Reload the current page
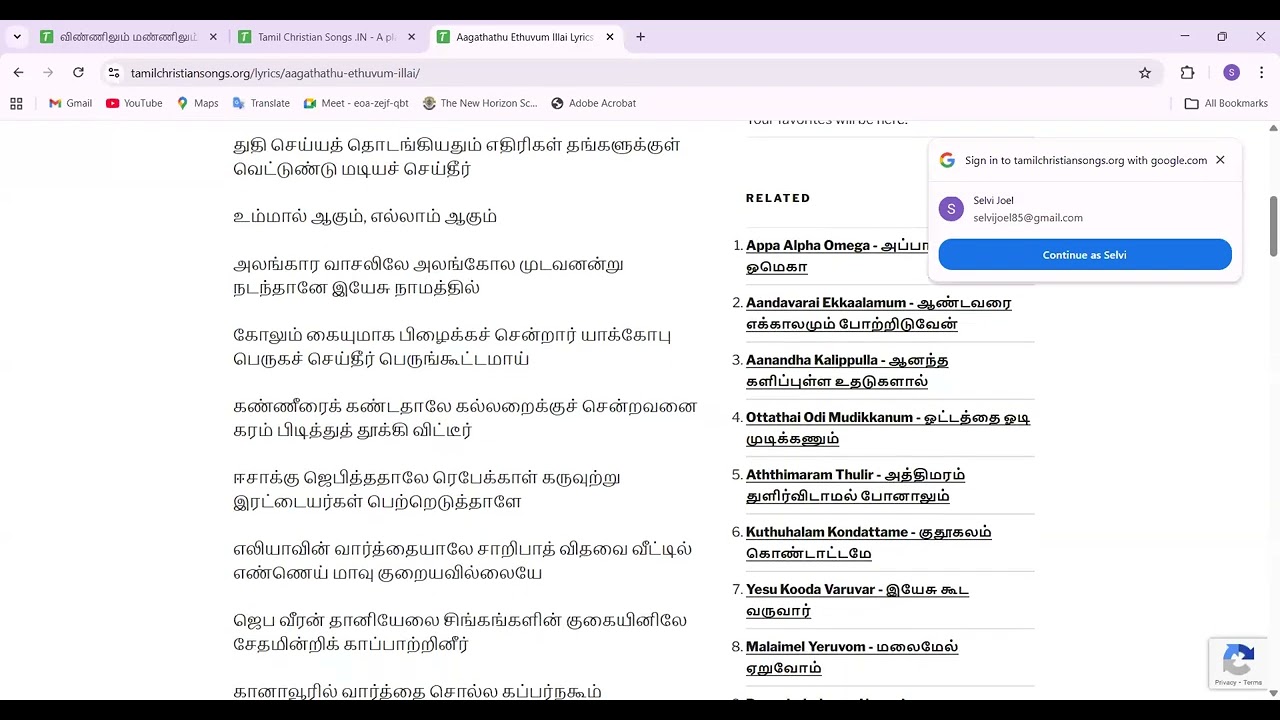Image resolution: width=1280 pixels, height=720 pixels. coord(78,73)
